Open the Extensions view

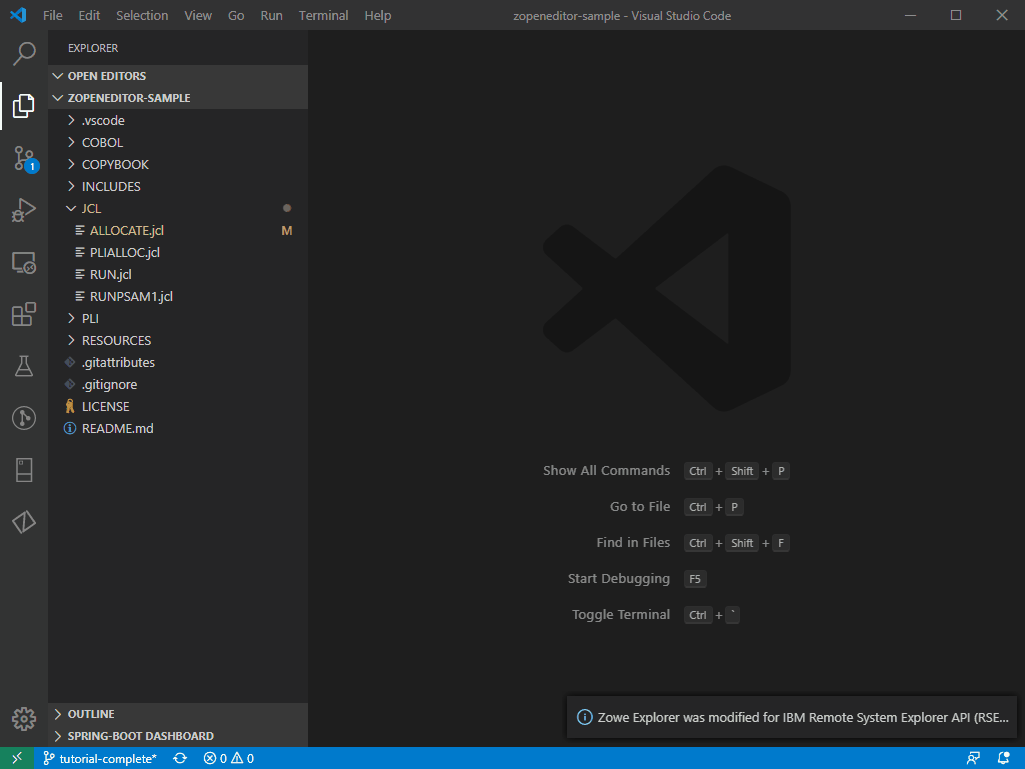click(x=24, y=315)
